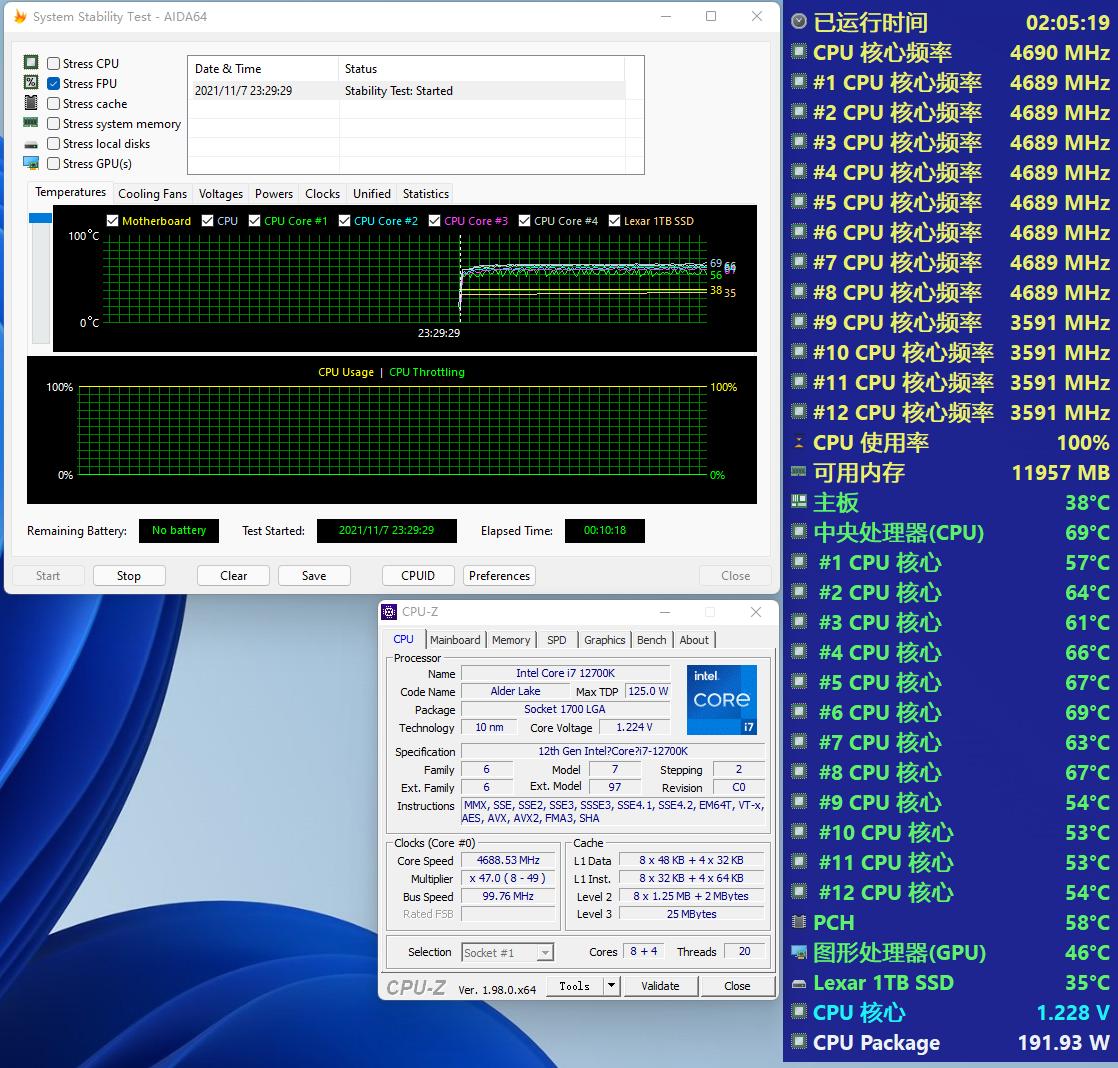This screenshot has height=1068, width=1118.
Task: Open the Bench tab in CPU-Z
Action: point(651,640)
